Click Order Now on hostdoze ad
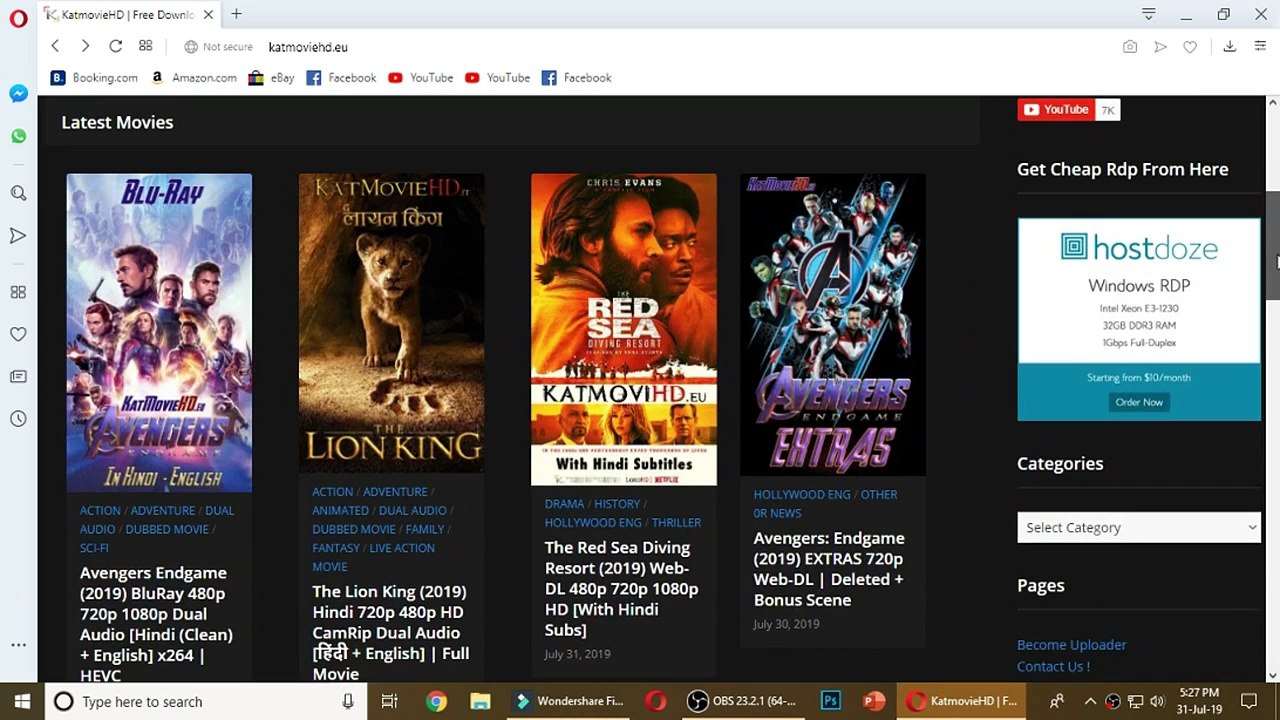The width and height of the screenshot is (1280, 720). [1139, 402]
